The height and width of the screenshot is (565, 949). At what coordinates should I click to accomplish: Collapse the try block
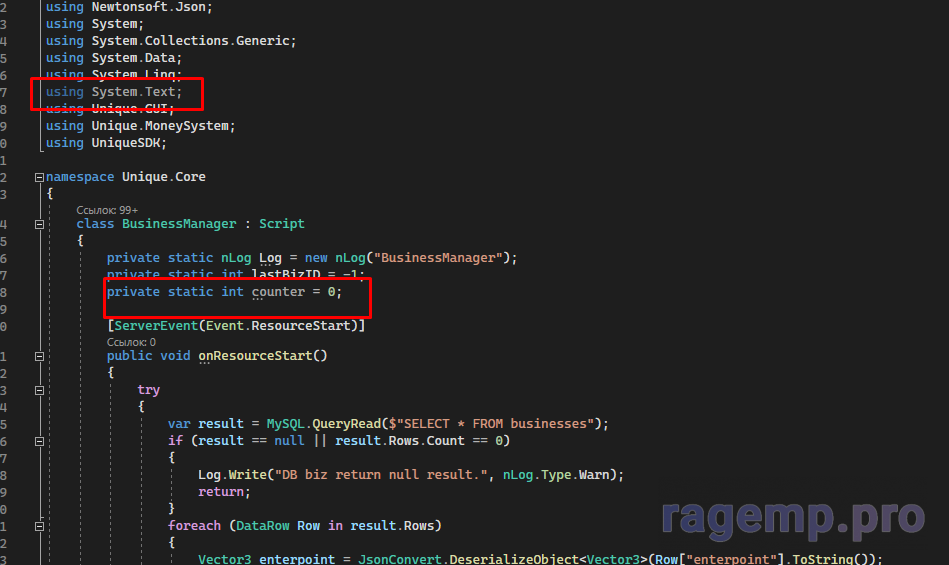[39, 390]
